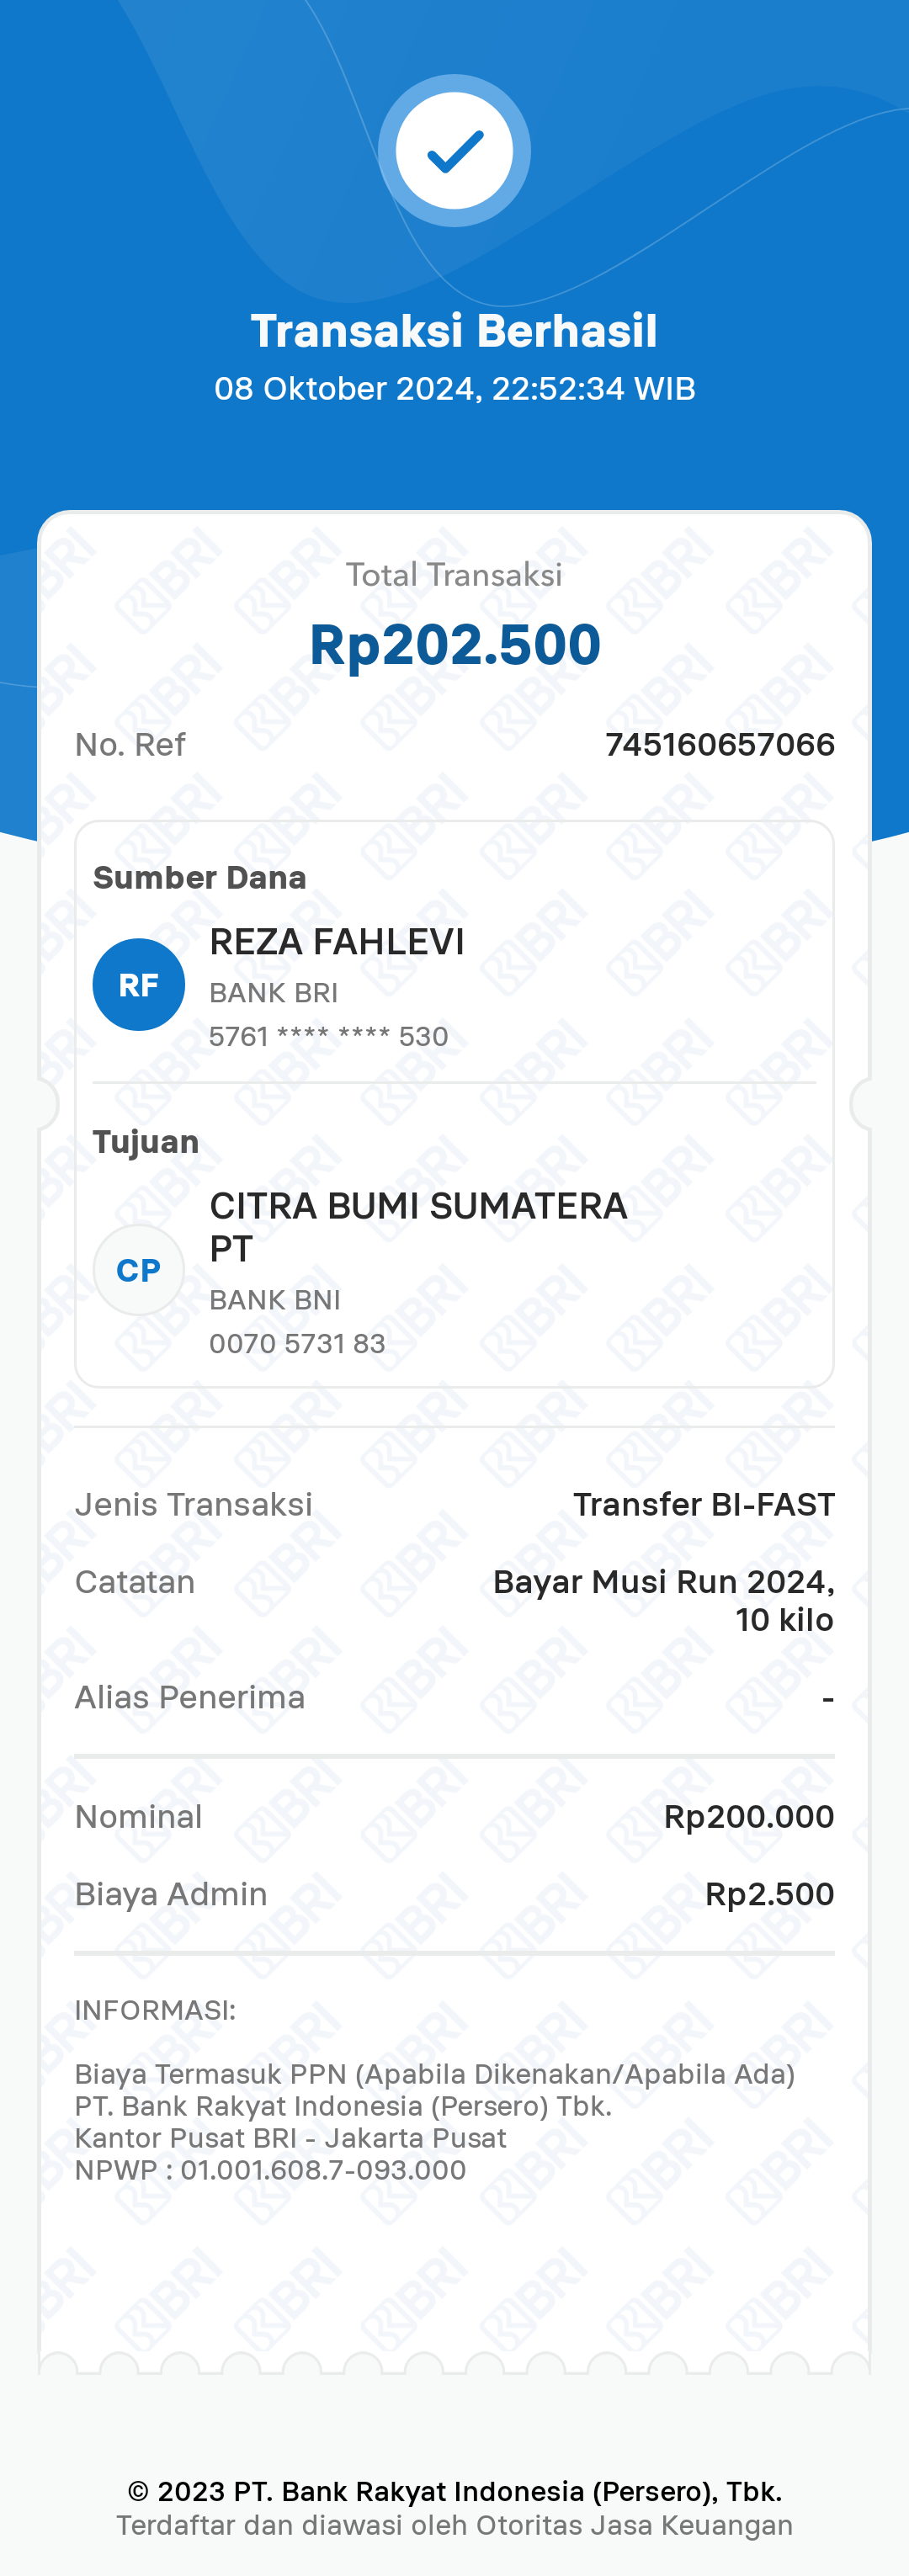909x2576 pixels.
Task: Select the total amount Rp202.500
Action: (x=455, y=644)
